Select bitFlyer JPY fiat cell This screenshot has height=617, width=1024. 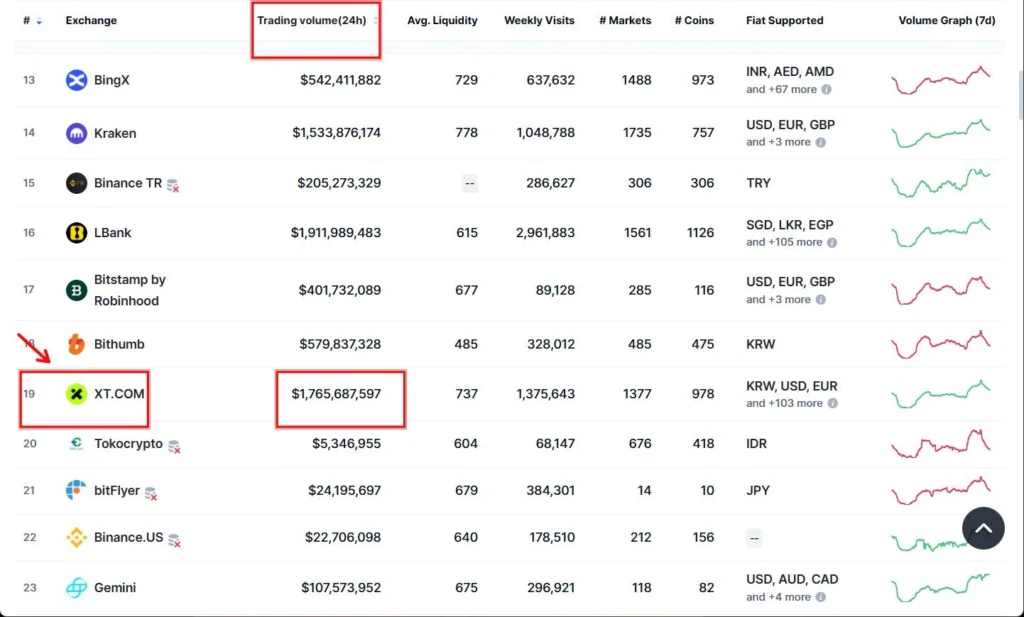click(x=758, y=490)
